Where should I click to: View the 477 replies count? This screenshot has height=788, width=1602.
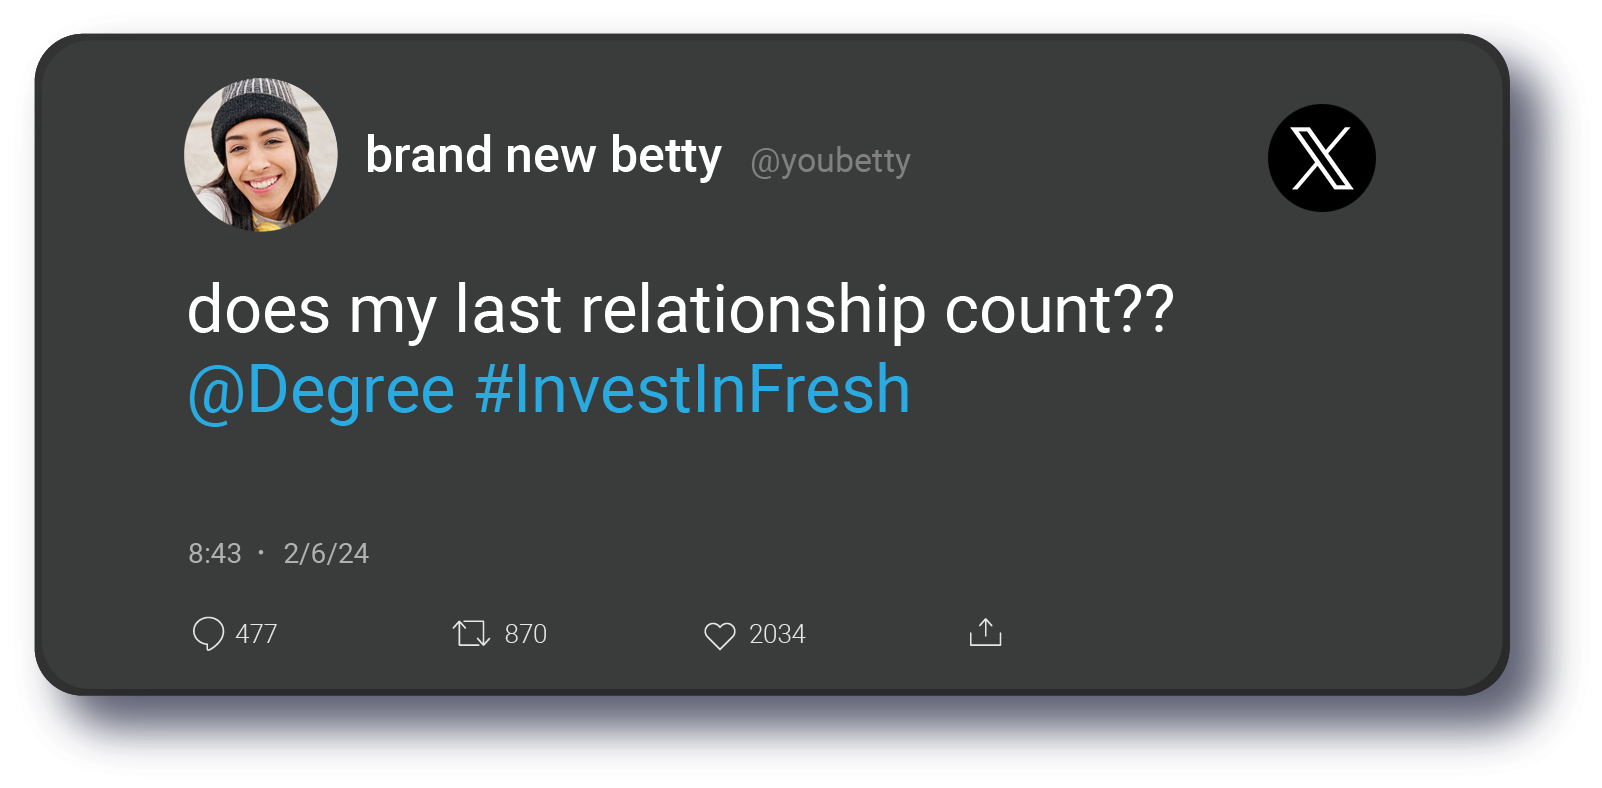pyautogui.click(x=256, y=634)
